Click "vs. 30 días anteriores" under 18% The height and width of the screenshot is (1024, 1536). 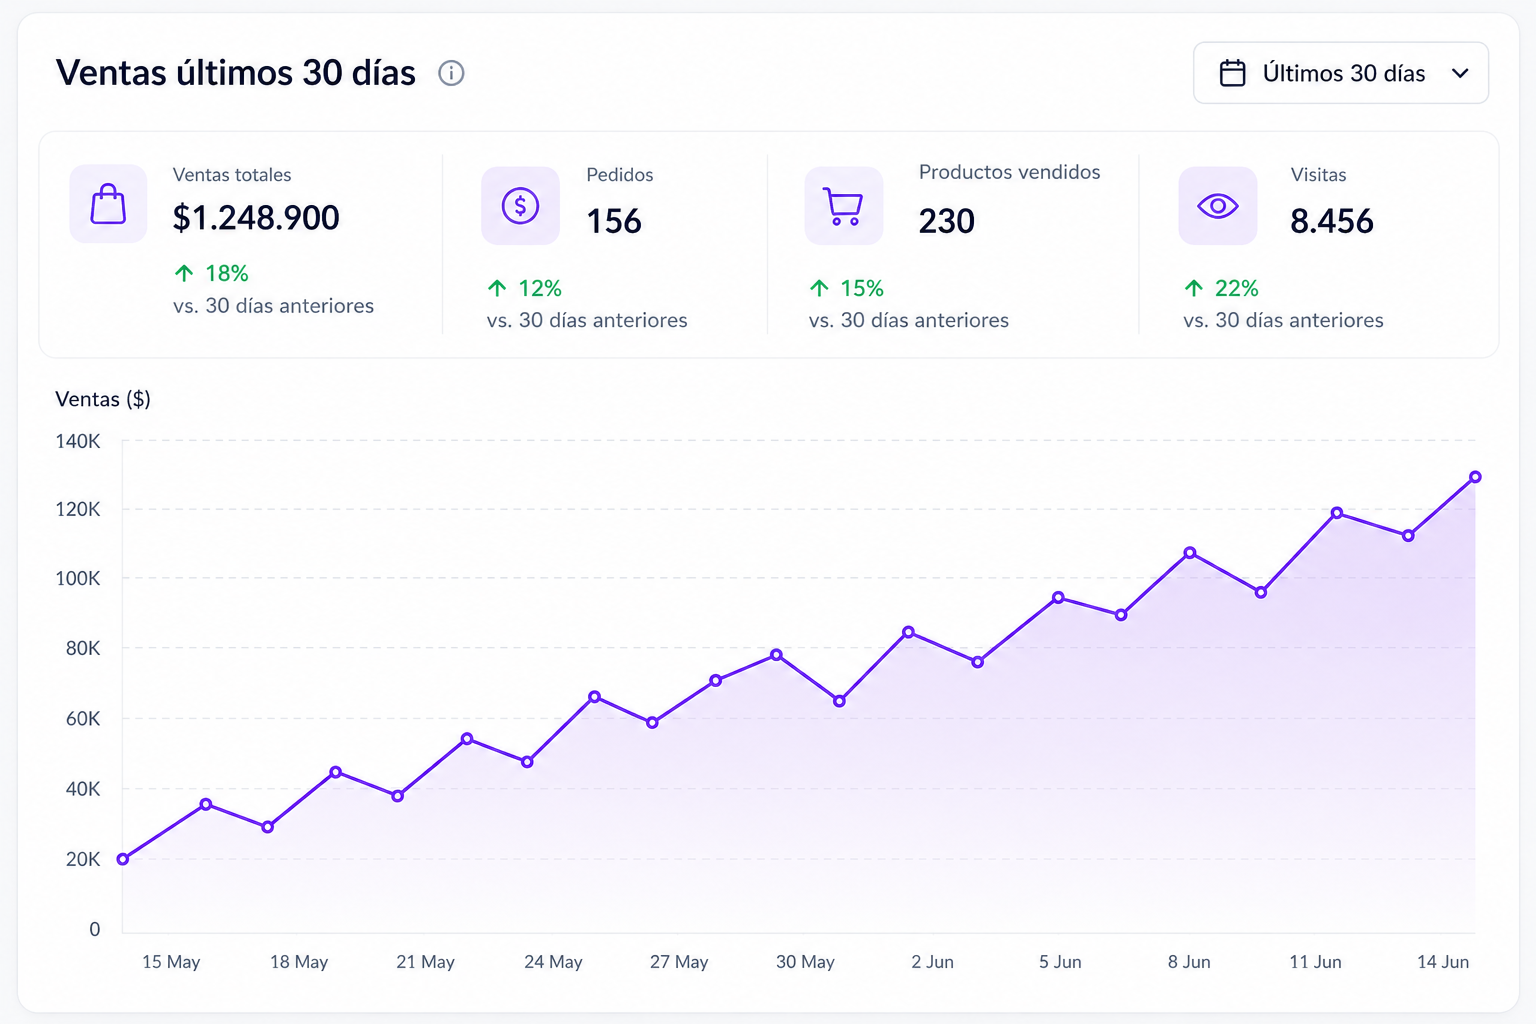click(x=274, y=306)
